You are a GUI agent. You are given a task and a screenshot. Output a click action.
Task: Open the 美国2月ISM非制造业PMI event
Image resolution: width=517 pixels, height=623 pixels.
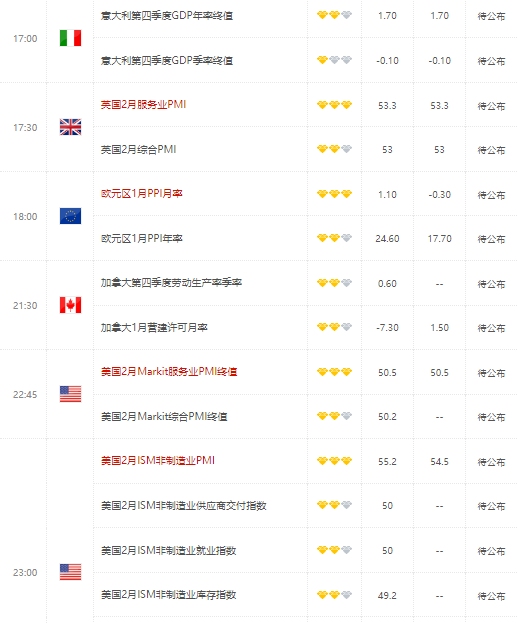click(x=158, y=460)
